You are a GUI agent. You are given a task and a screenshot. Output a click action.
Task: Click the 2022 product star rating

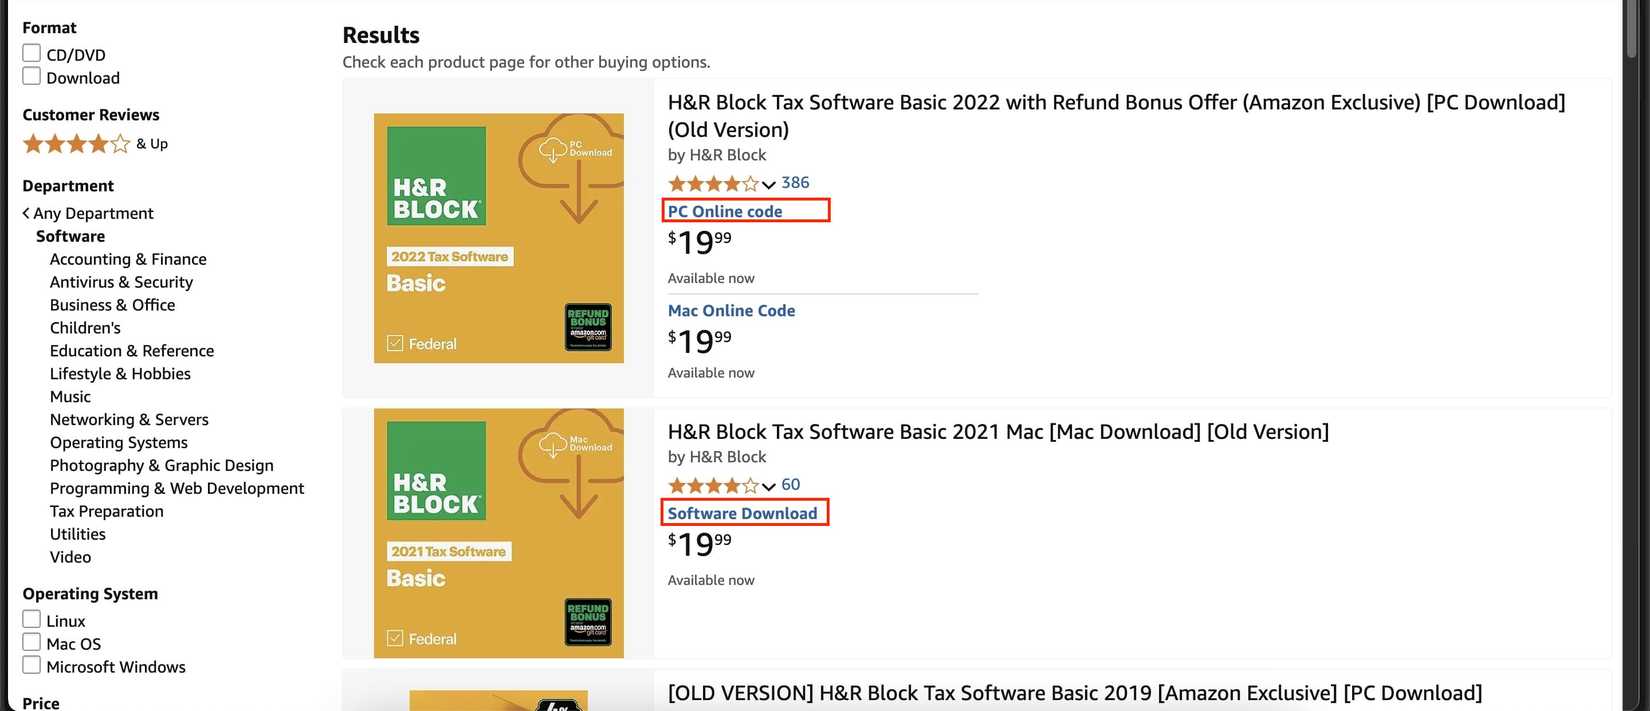pyautogui.click(x=713, y=184)
